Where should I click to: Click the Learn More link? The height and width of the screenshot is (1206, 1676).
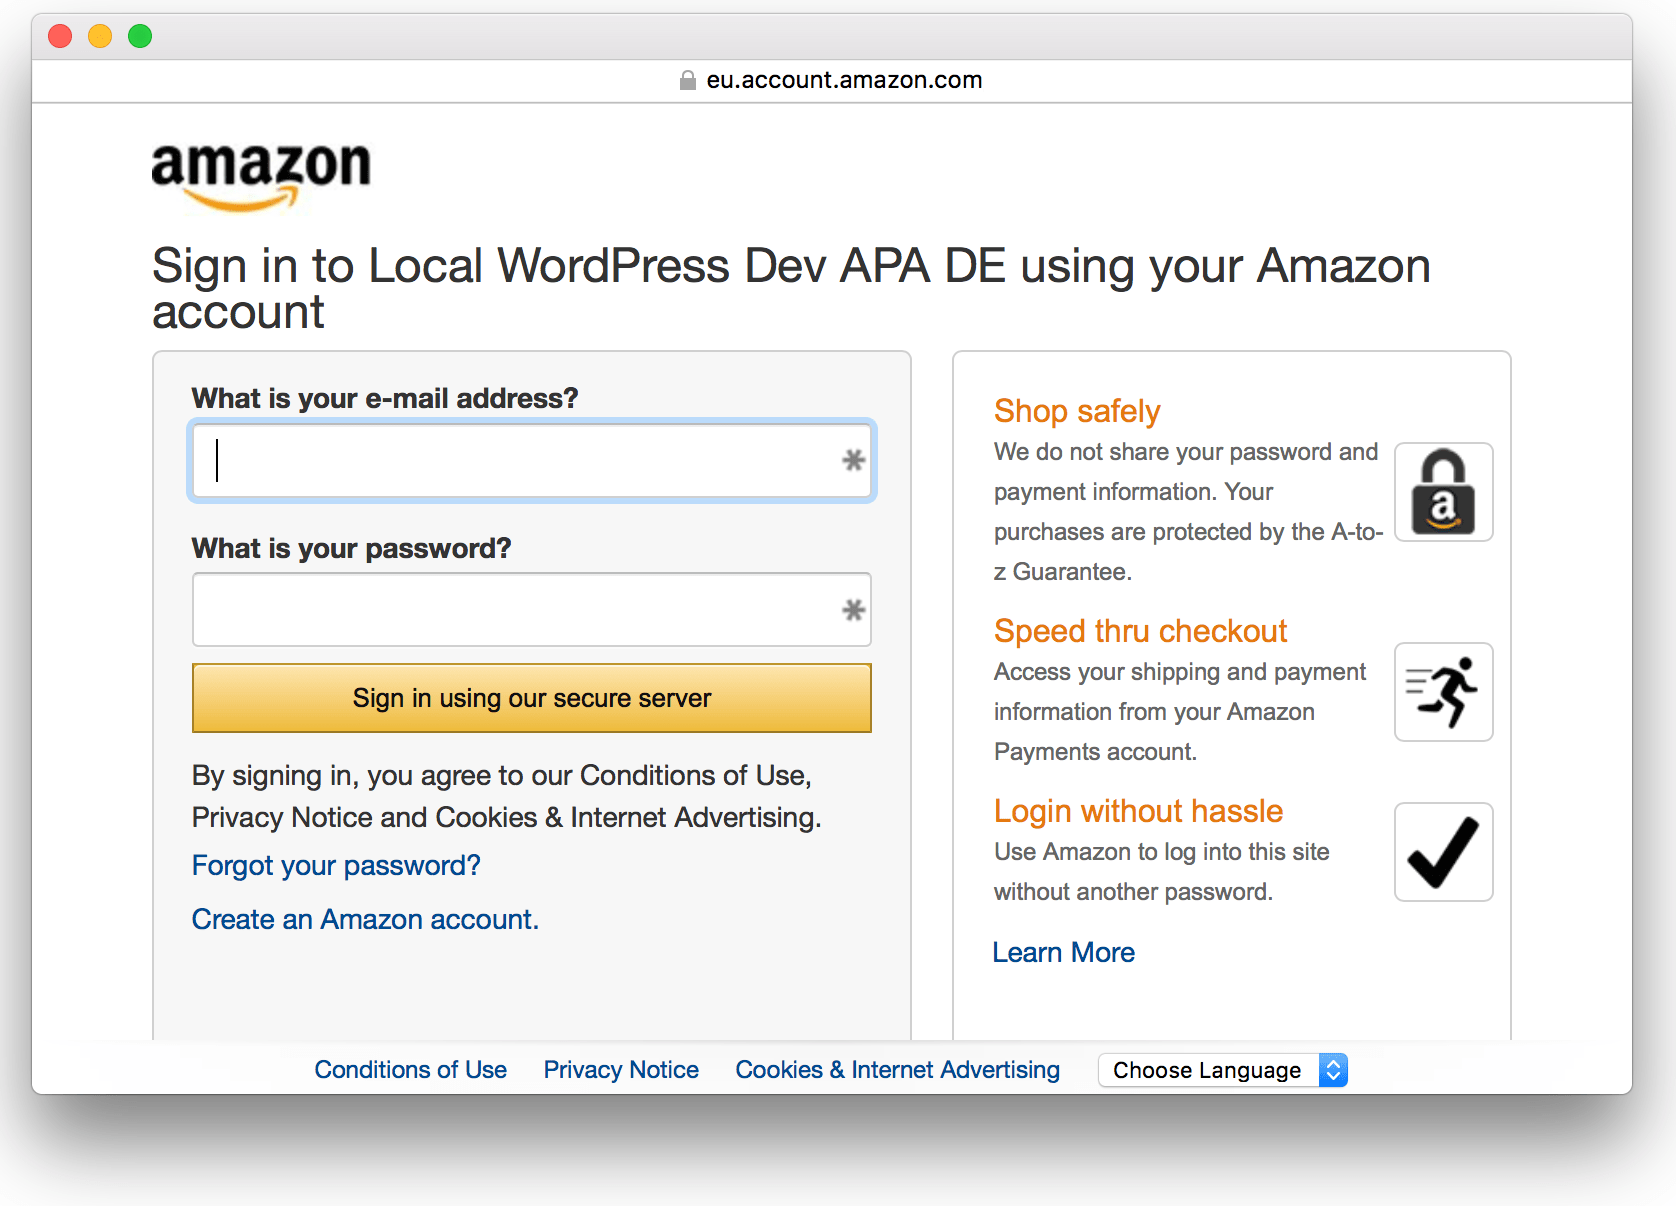[x=1063, y=952]
